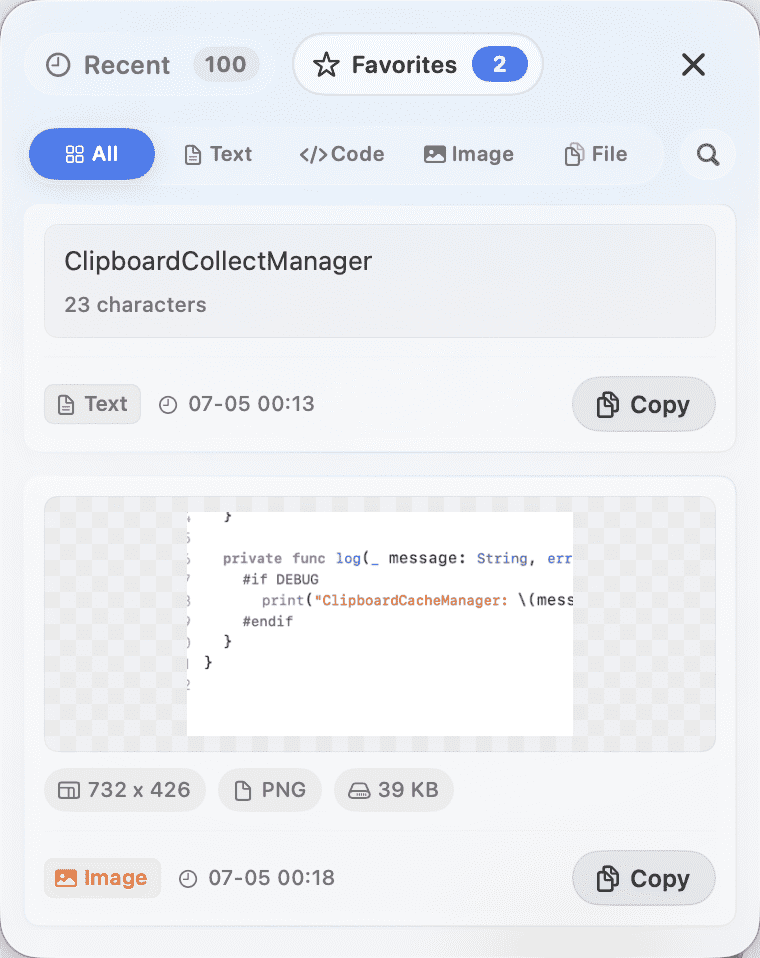Filter clipboard items by File
Image resolution: width=760 pixels, height=958 pixels.
point(596,154)
